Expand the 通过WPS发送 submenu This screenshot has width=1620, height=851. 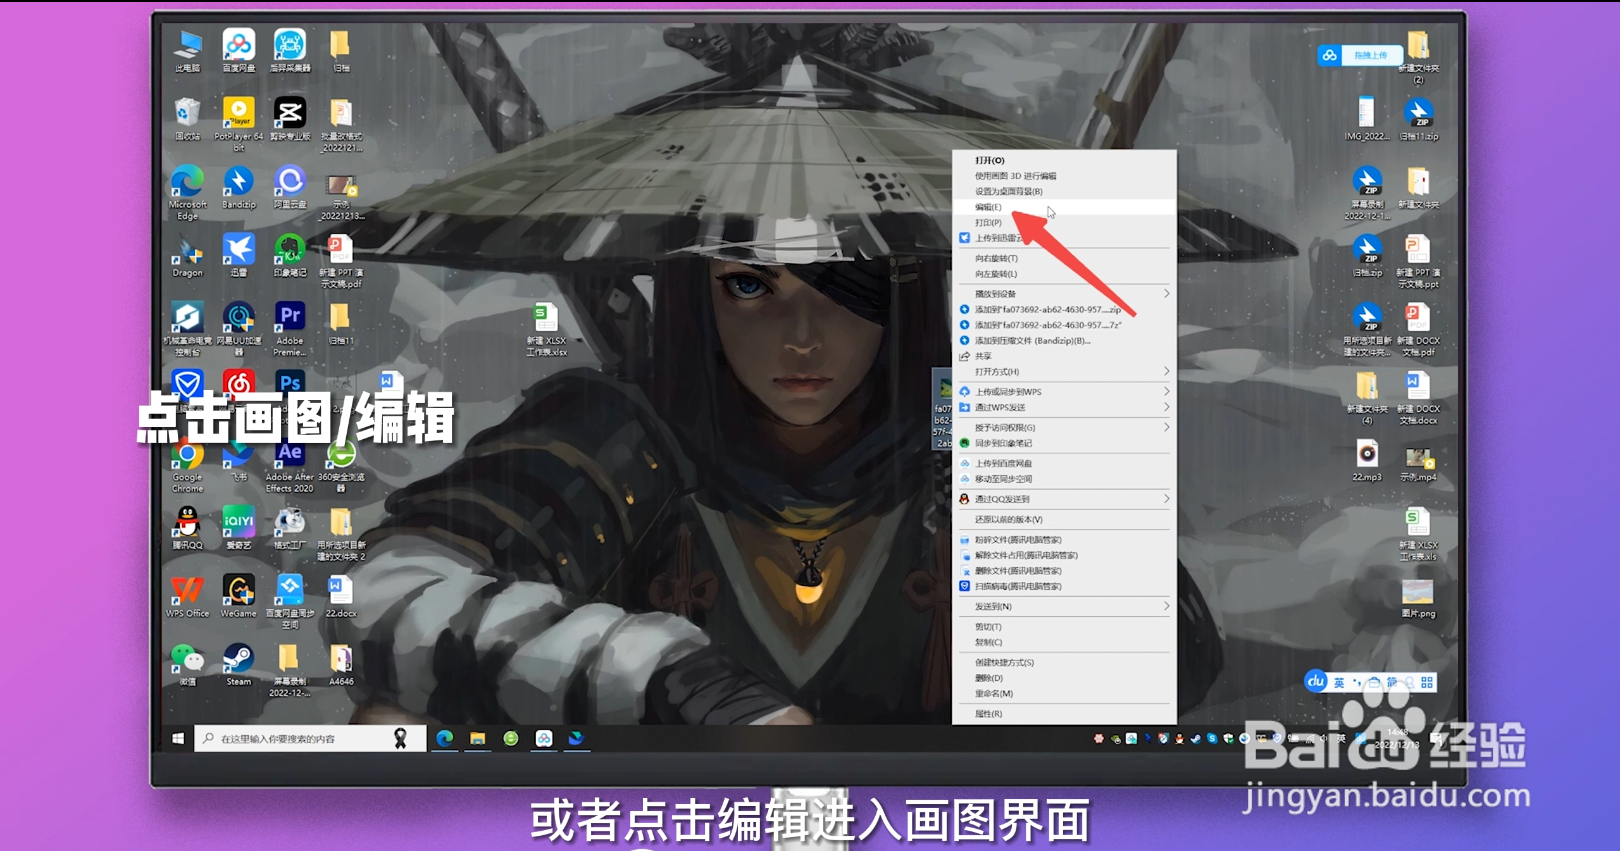[1063, 407]
